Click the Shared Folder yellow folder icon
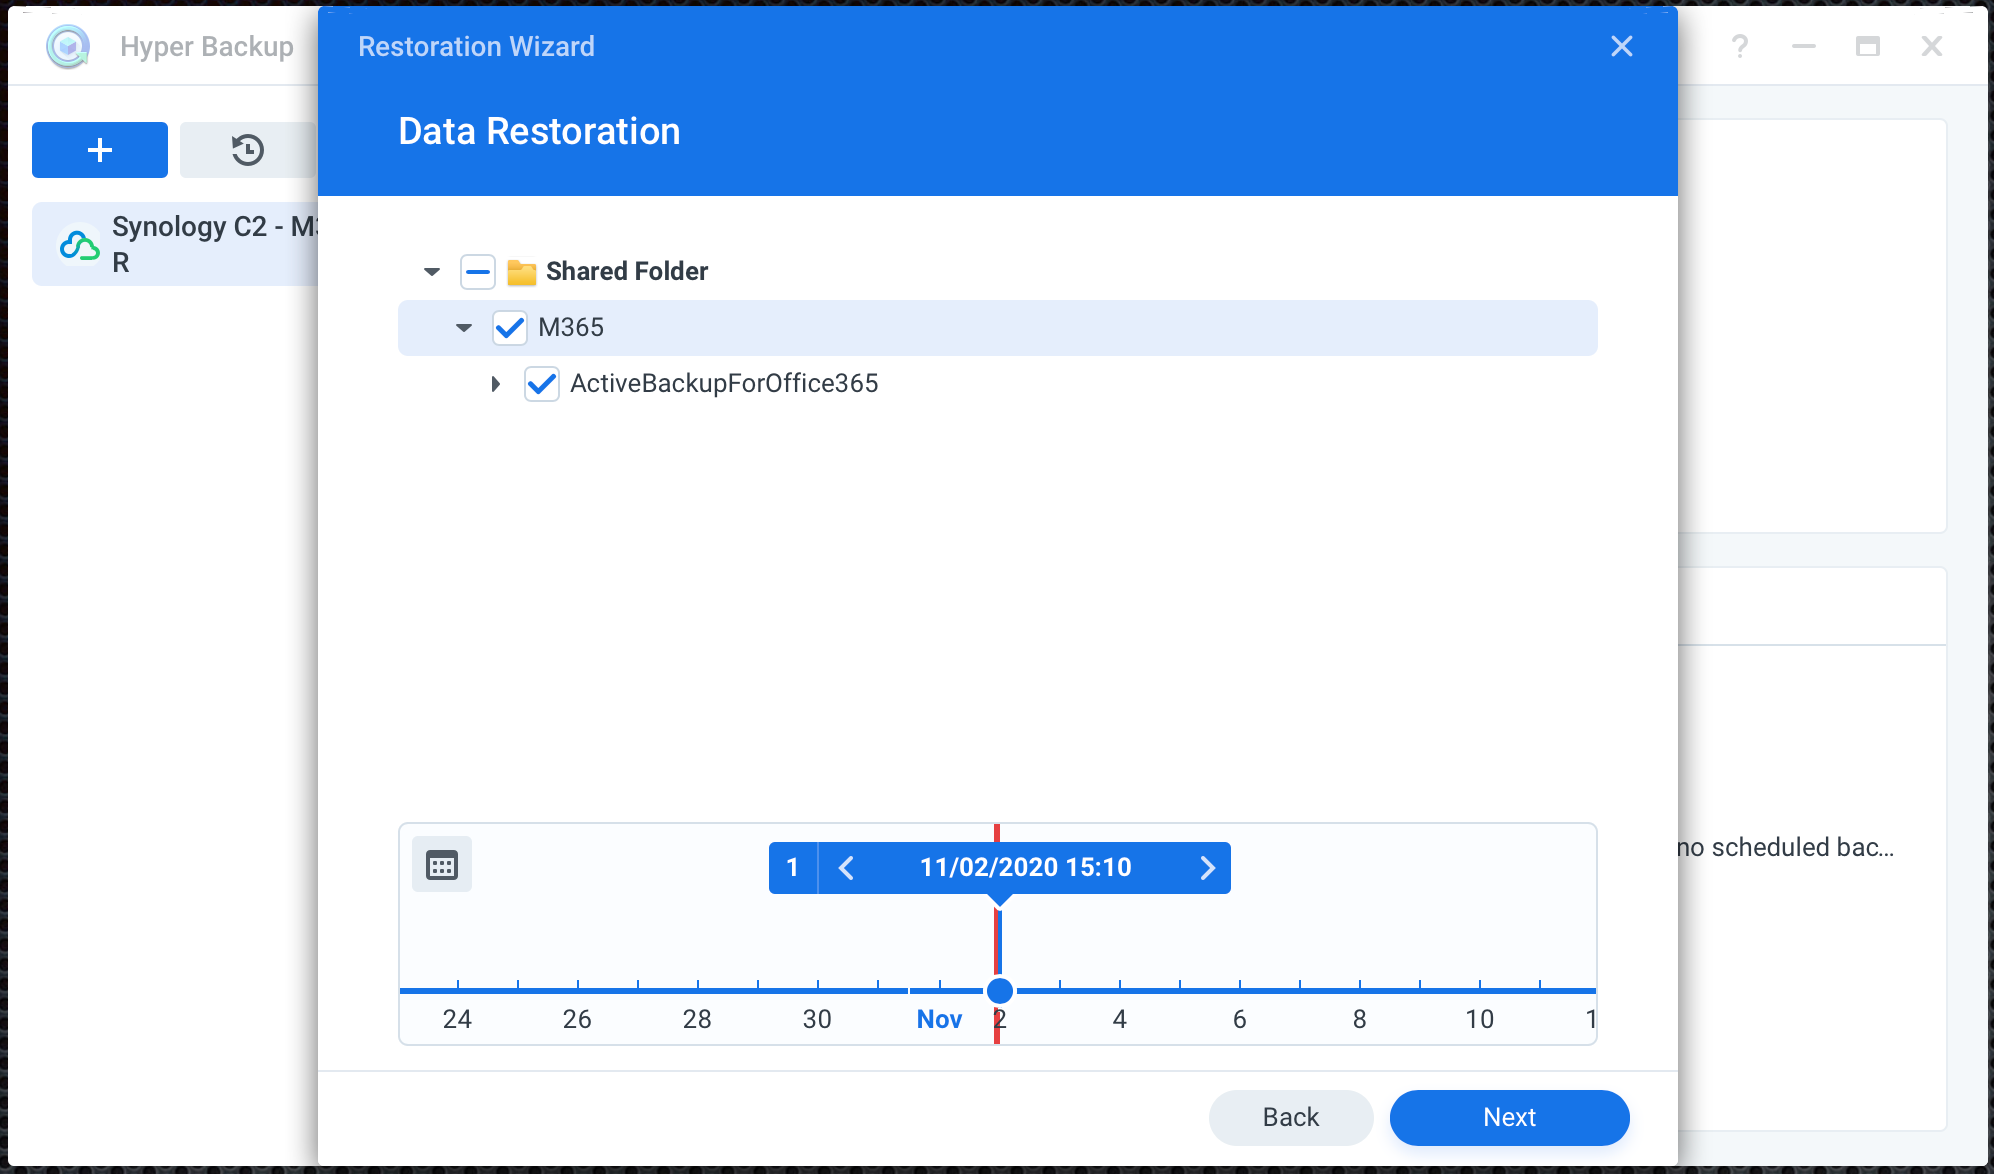The image size is (1994, 1174). click(522, 272)
